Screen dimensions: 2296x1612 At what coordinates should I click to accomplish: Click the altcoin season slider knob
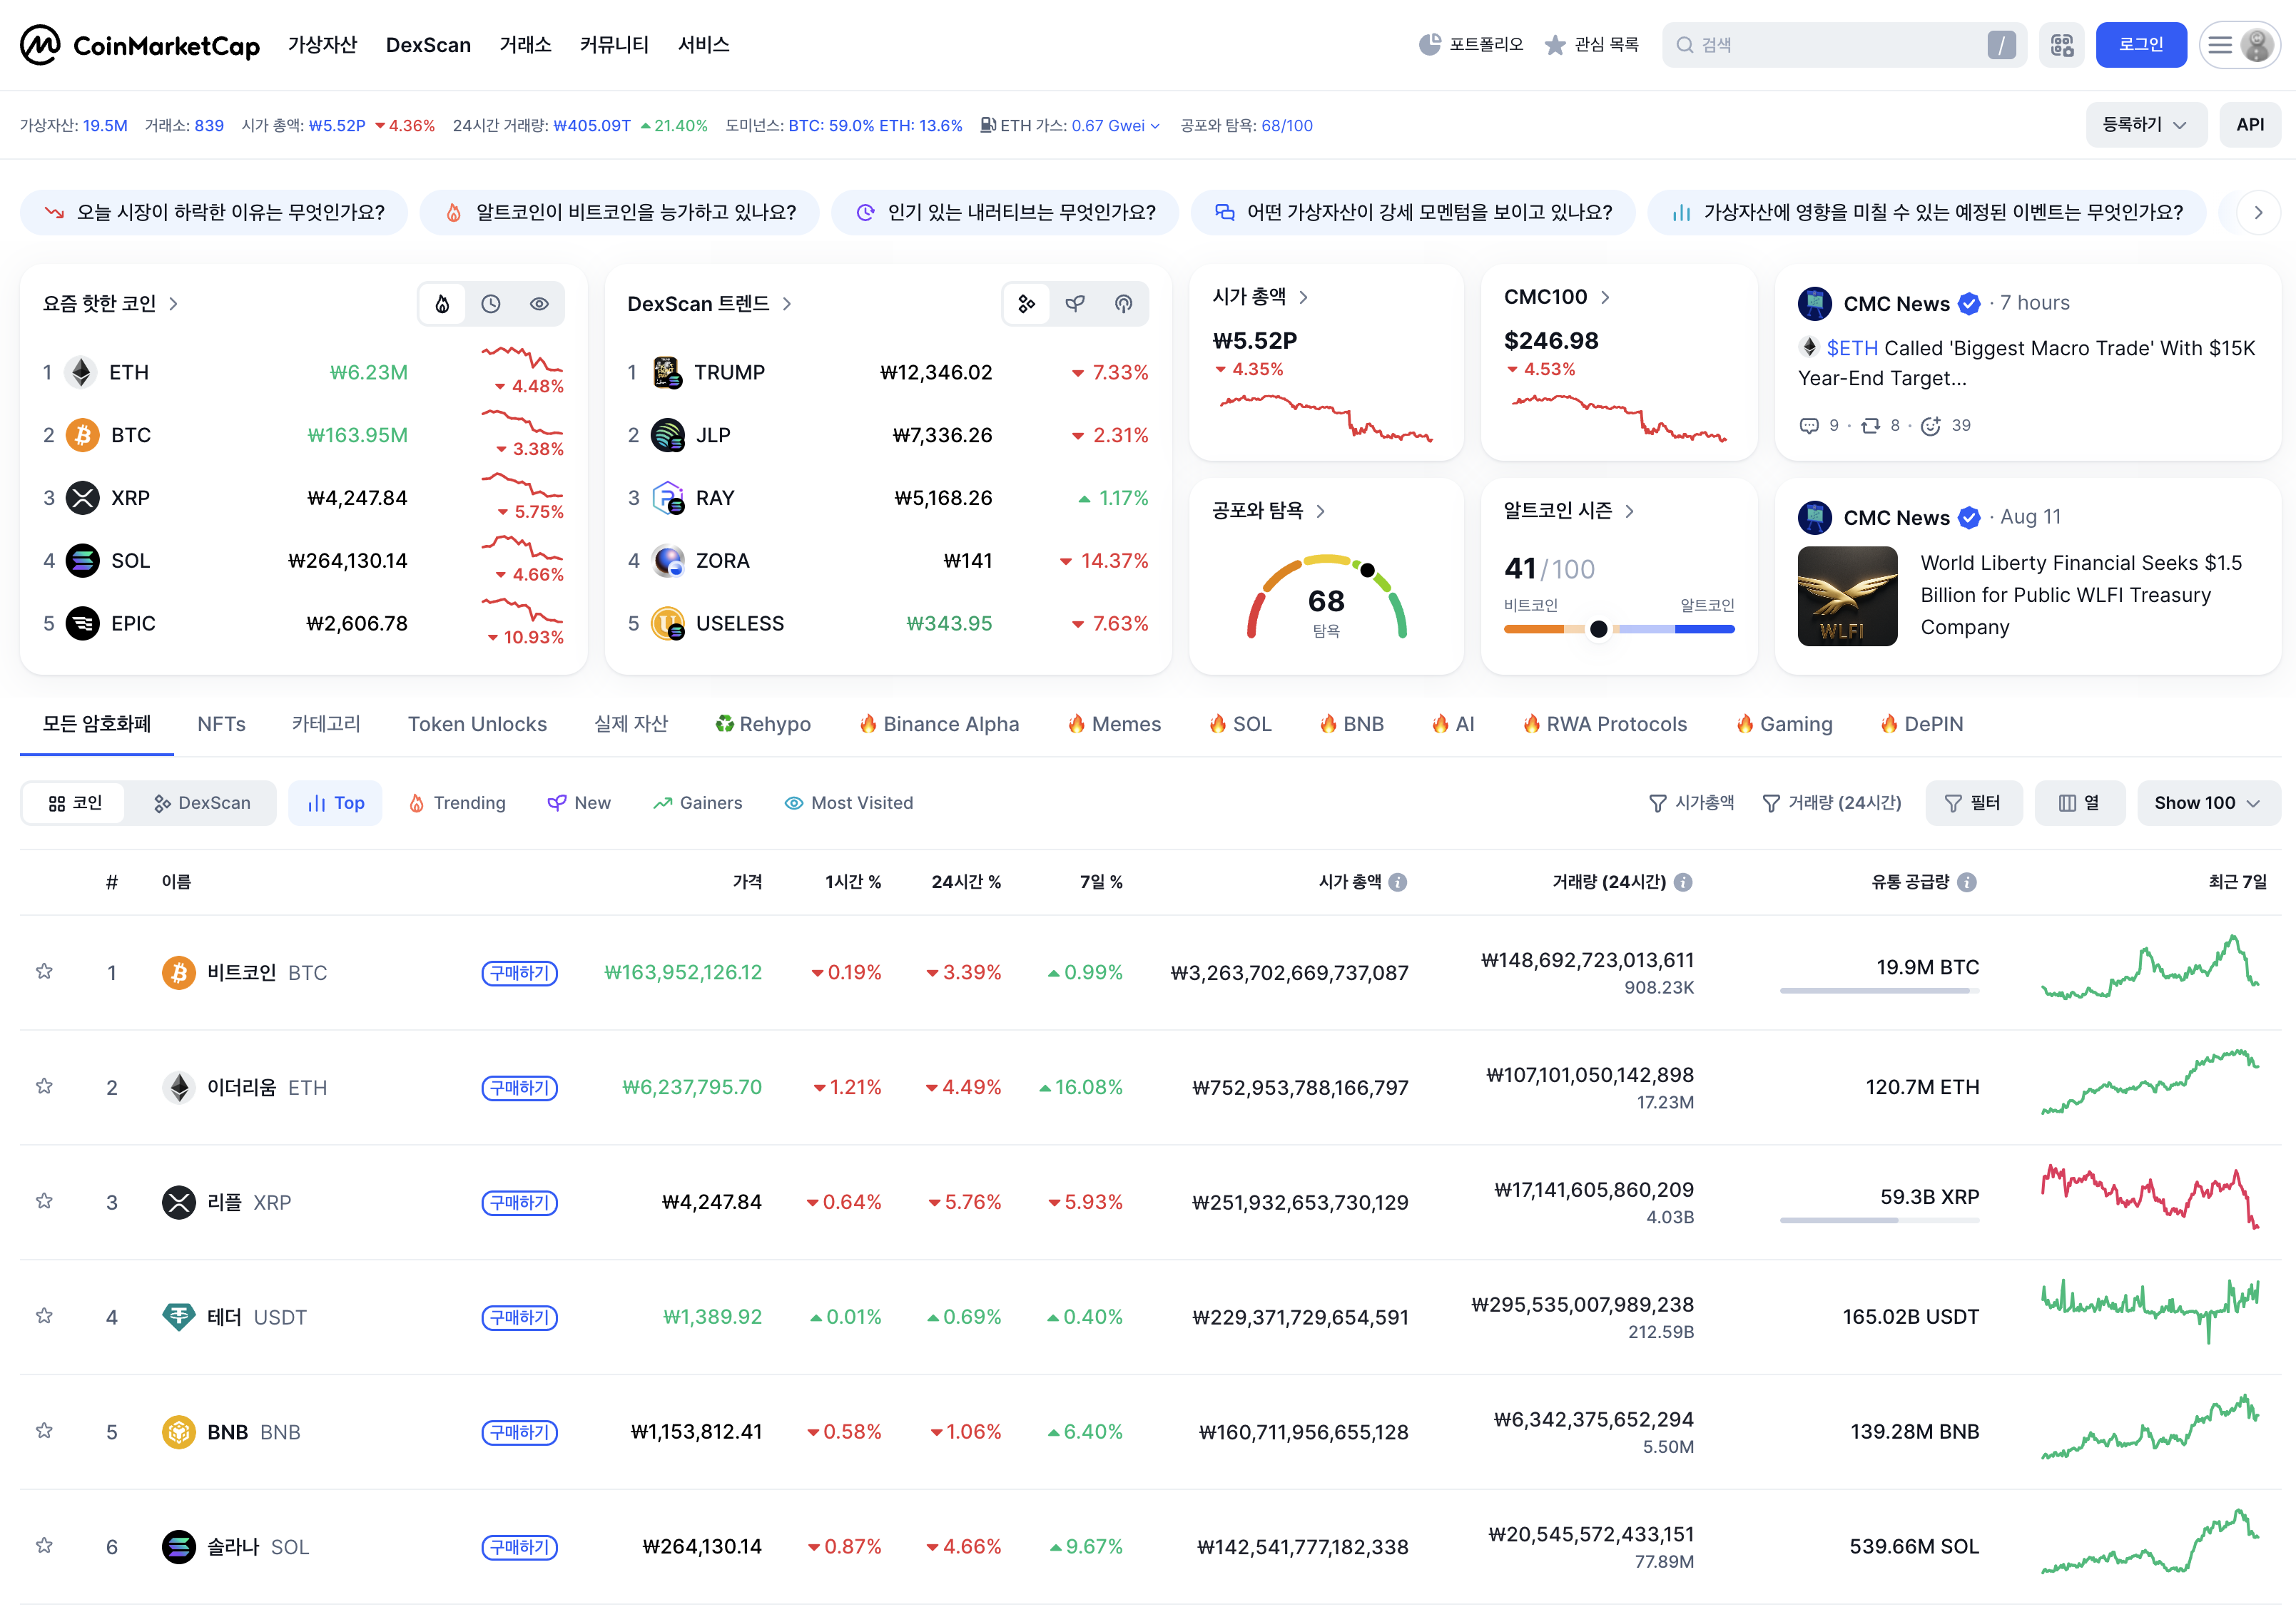pos(1598,629)
